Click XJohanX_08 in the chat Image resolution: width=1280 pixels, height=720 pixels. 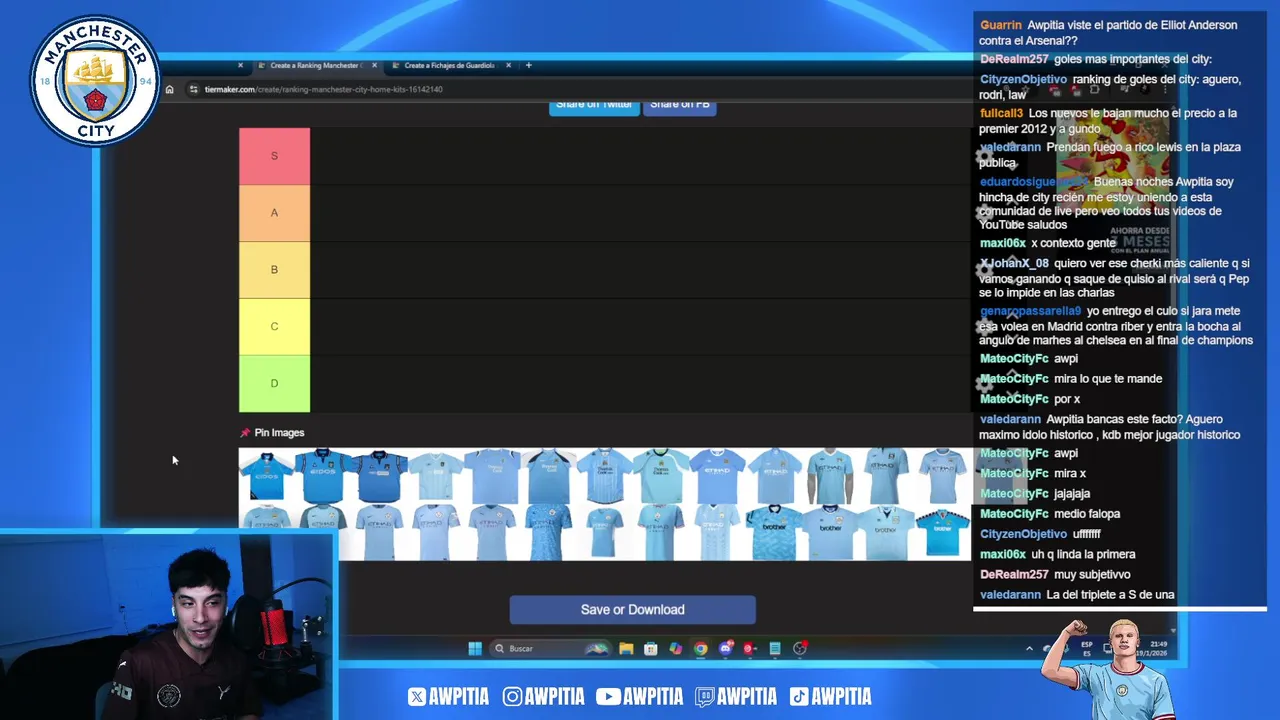[x=1014, y=263]
